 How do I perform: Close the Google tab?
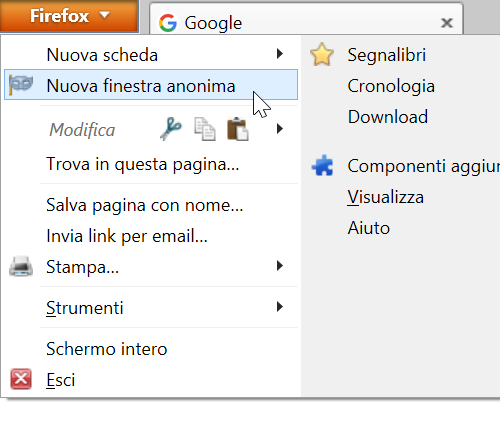(x=447, y=23)
